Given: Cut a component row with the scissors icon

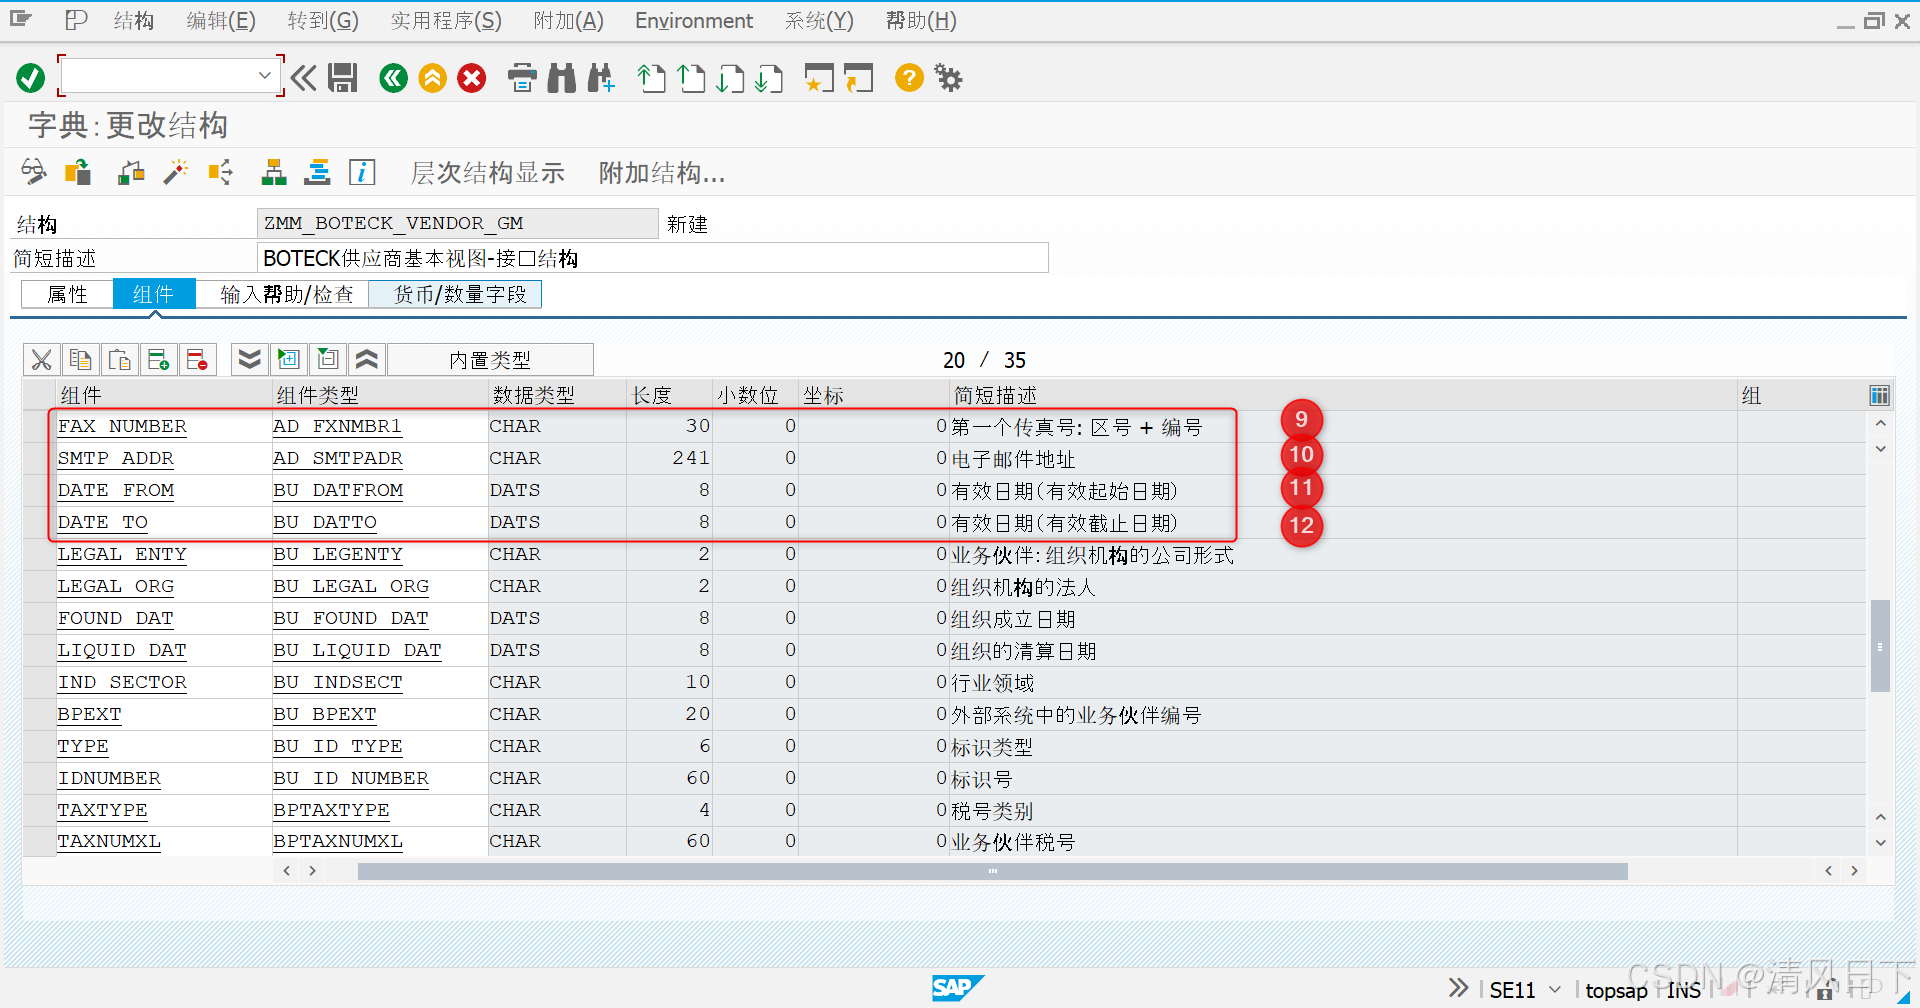Looking at the screenshot, I should tap(41, 359).
